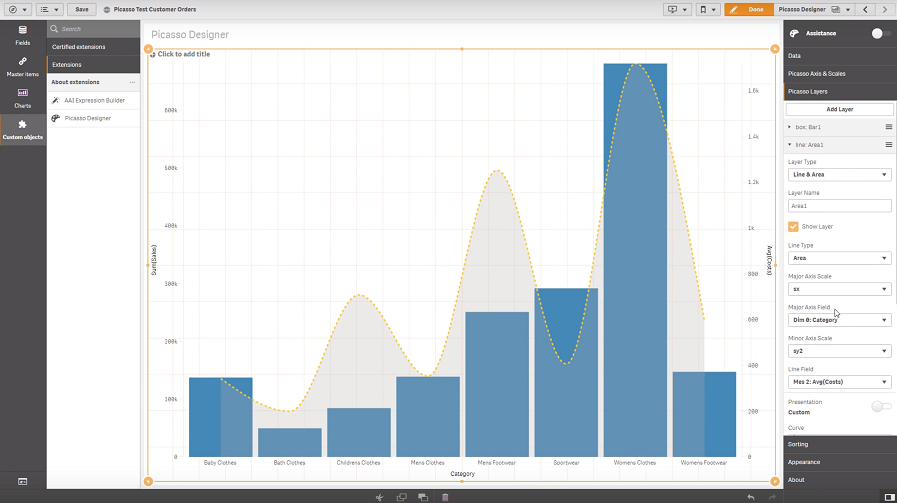Open the Fields asset tab
The height and width of the screenshot is (503, 897).
[23, 35]
